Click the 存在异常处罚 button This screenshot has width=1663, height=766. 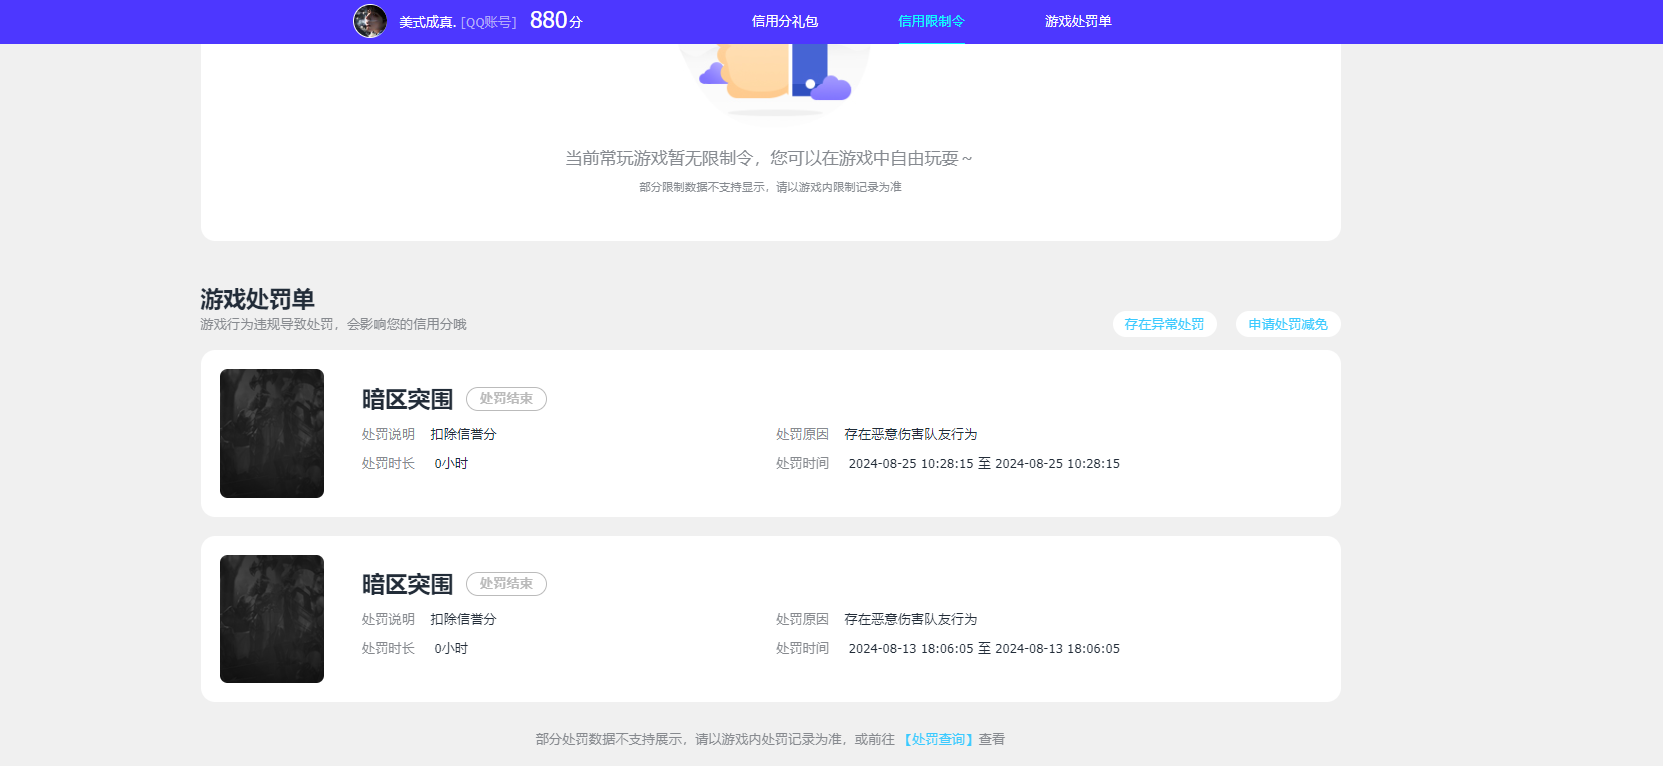click(x=1164, y=324)
